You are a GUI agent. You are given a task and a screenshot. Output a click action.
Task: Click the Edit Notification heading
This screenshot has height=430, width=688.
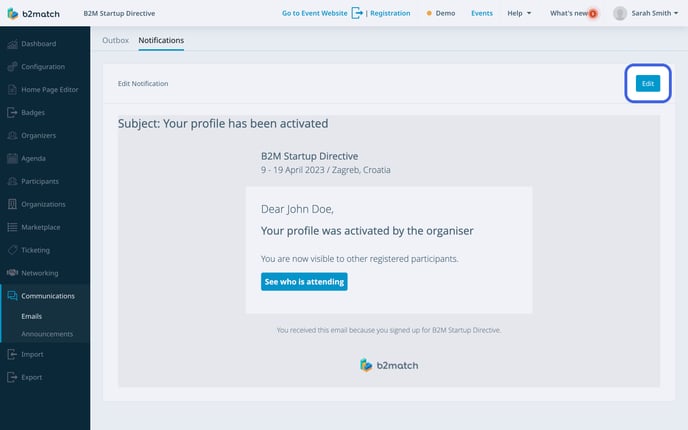[x=143, y=83]
